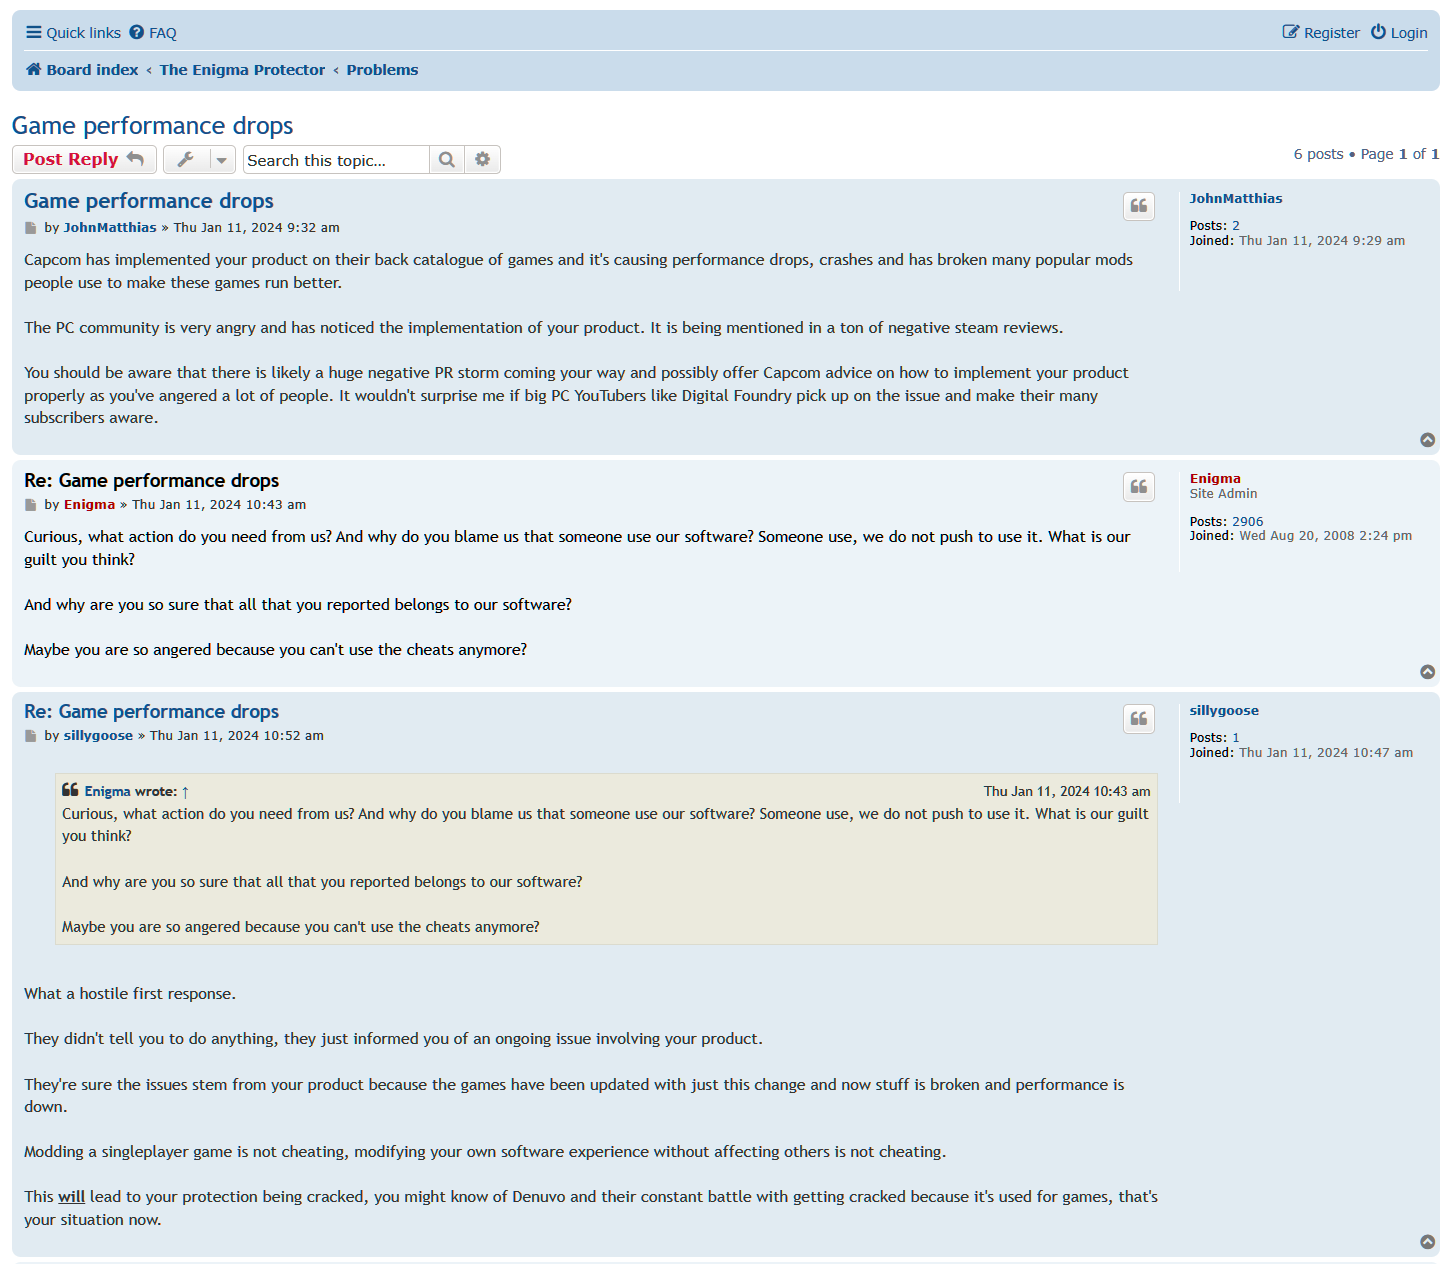Open the Quick links menu
This screenshot has width=1452, height=1264.
click(x=73, y=33)
